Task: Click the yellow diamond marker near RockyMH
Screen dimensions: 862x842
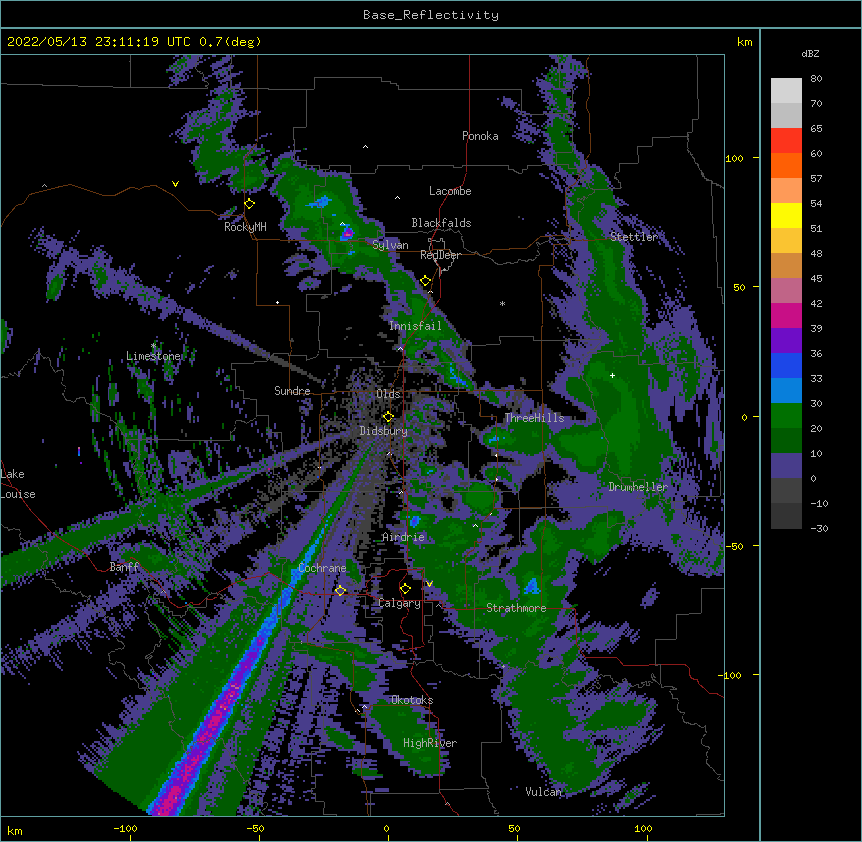Action: 250,204
